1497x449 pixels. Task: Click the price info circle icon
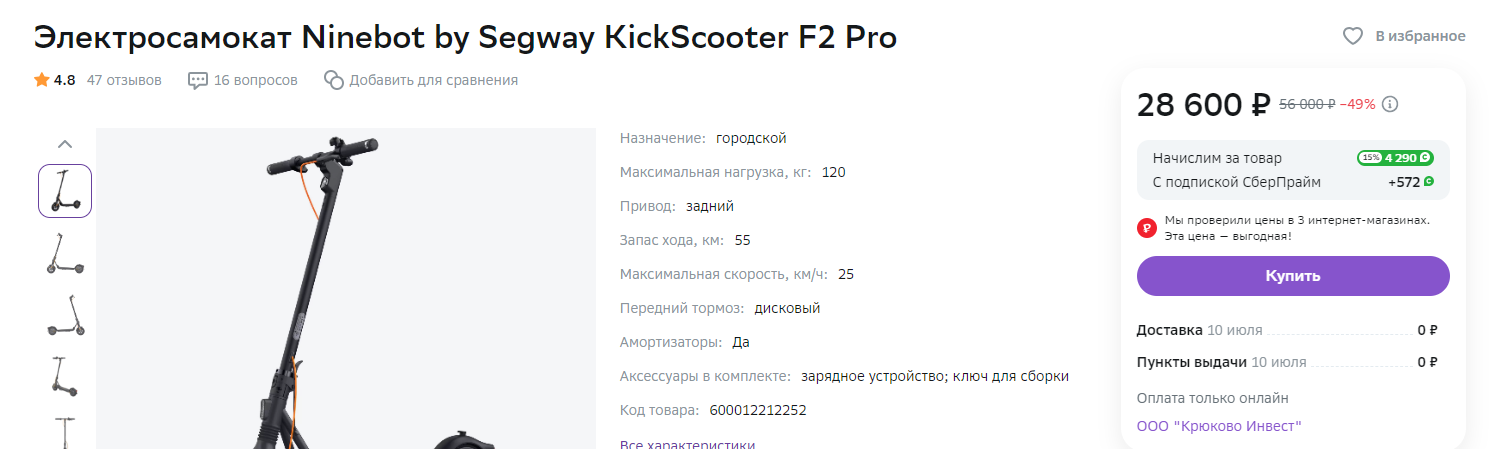click(x=1390, y=104)
